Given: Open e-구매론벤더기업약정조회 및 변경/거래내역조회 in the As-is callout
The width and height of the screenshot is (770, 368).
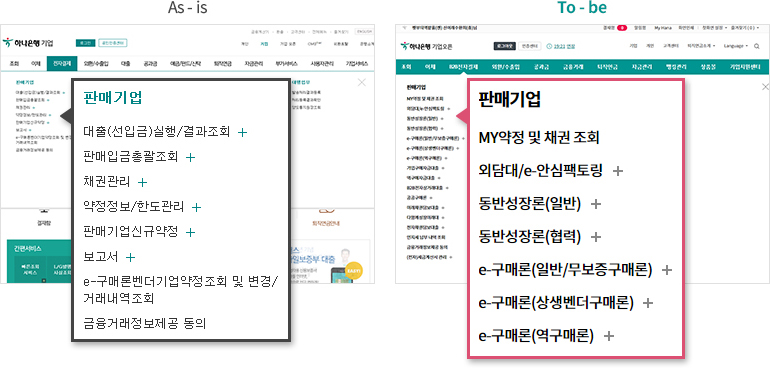Looking at the screenshot, I should coord(181,290).
